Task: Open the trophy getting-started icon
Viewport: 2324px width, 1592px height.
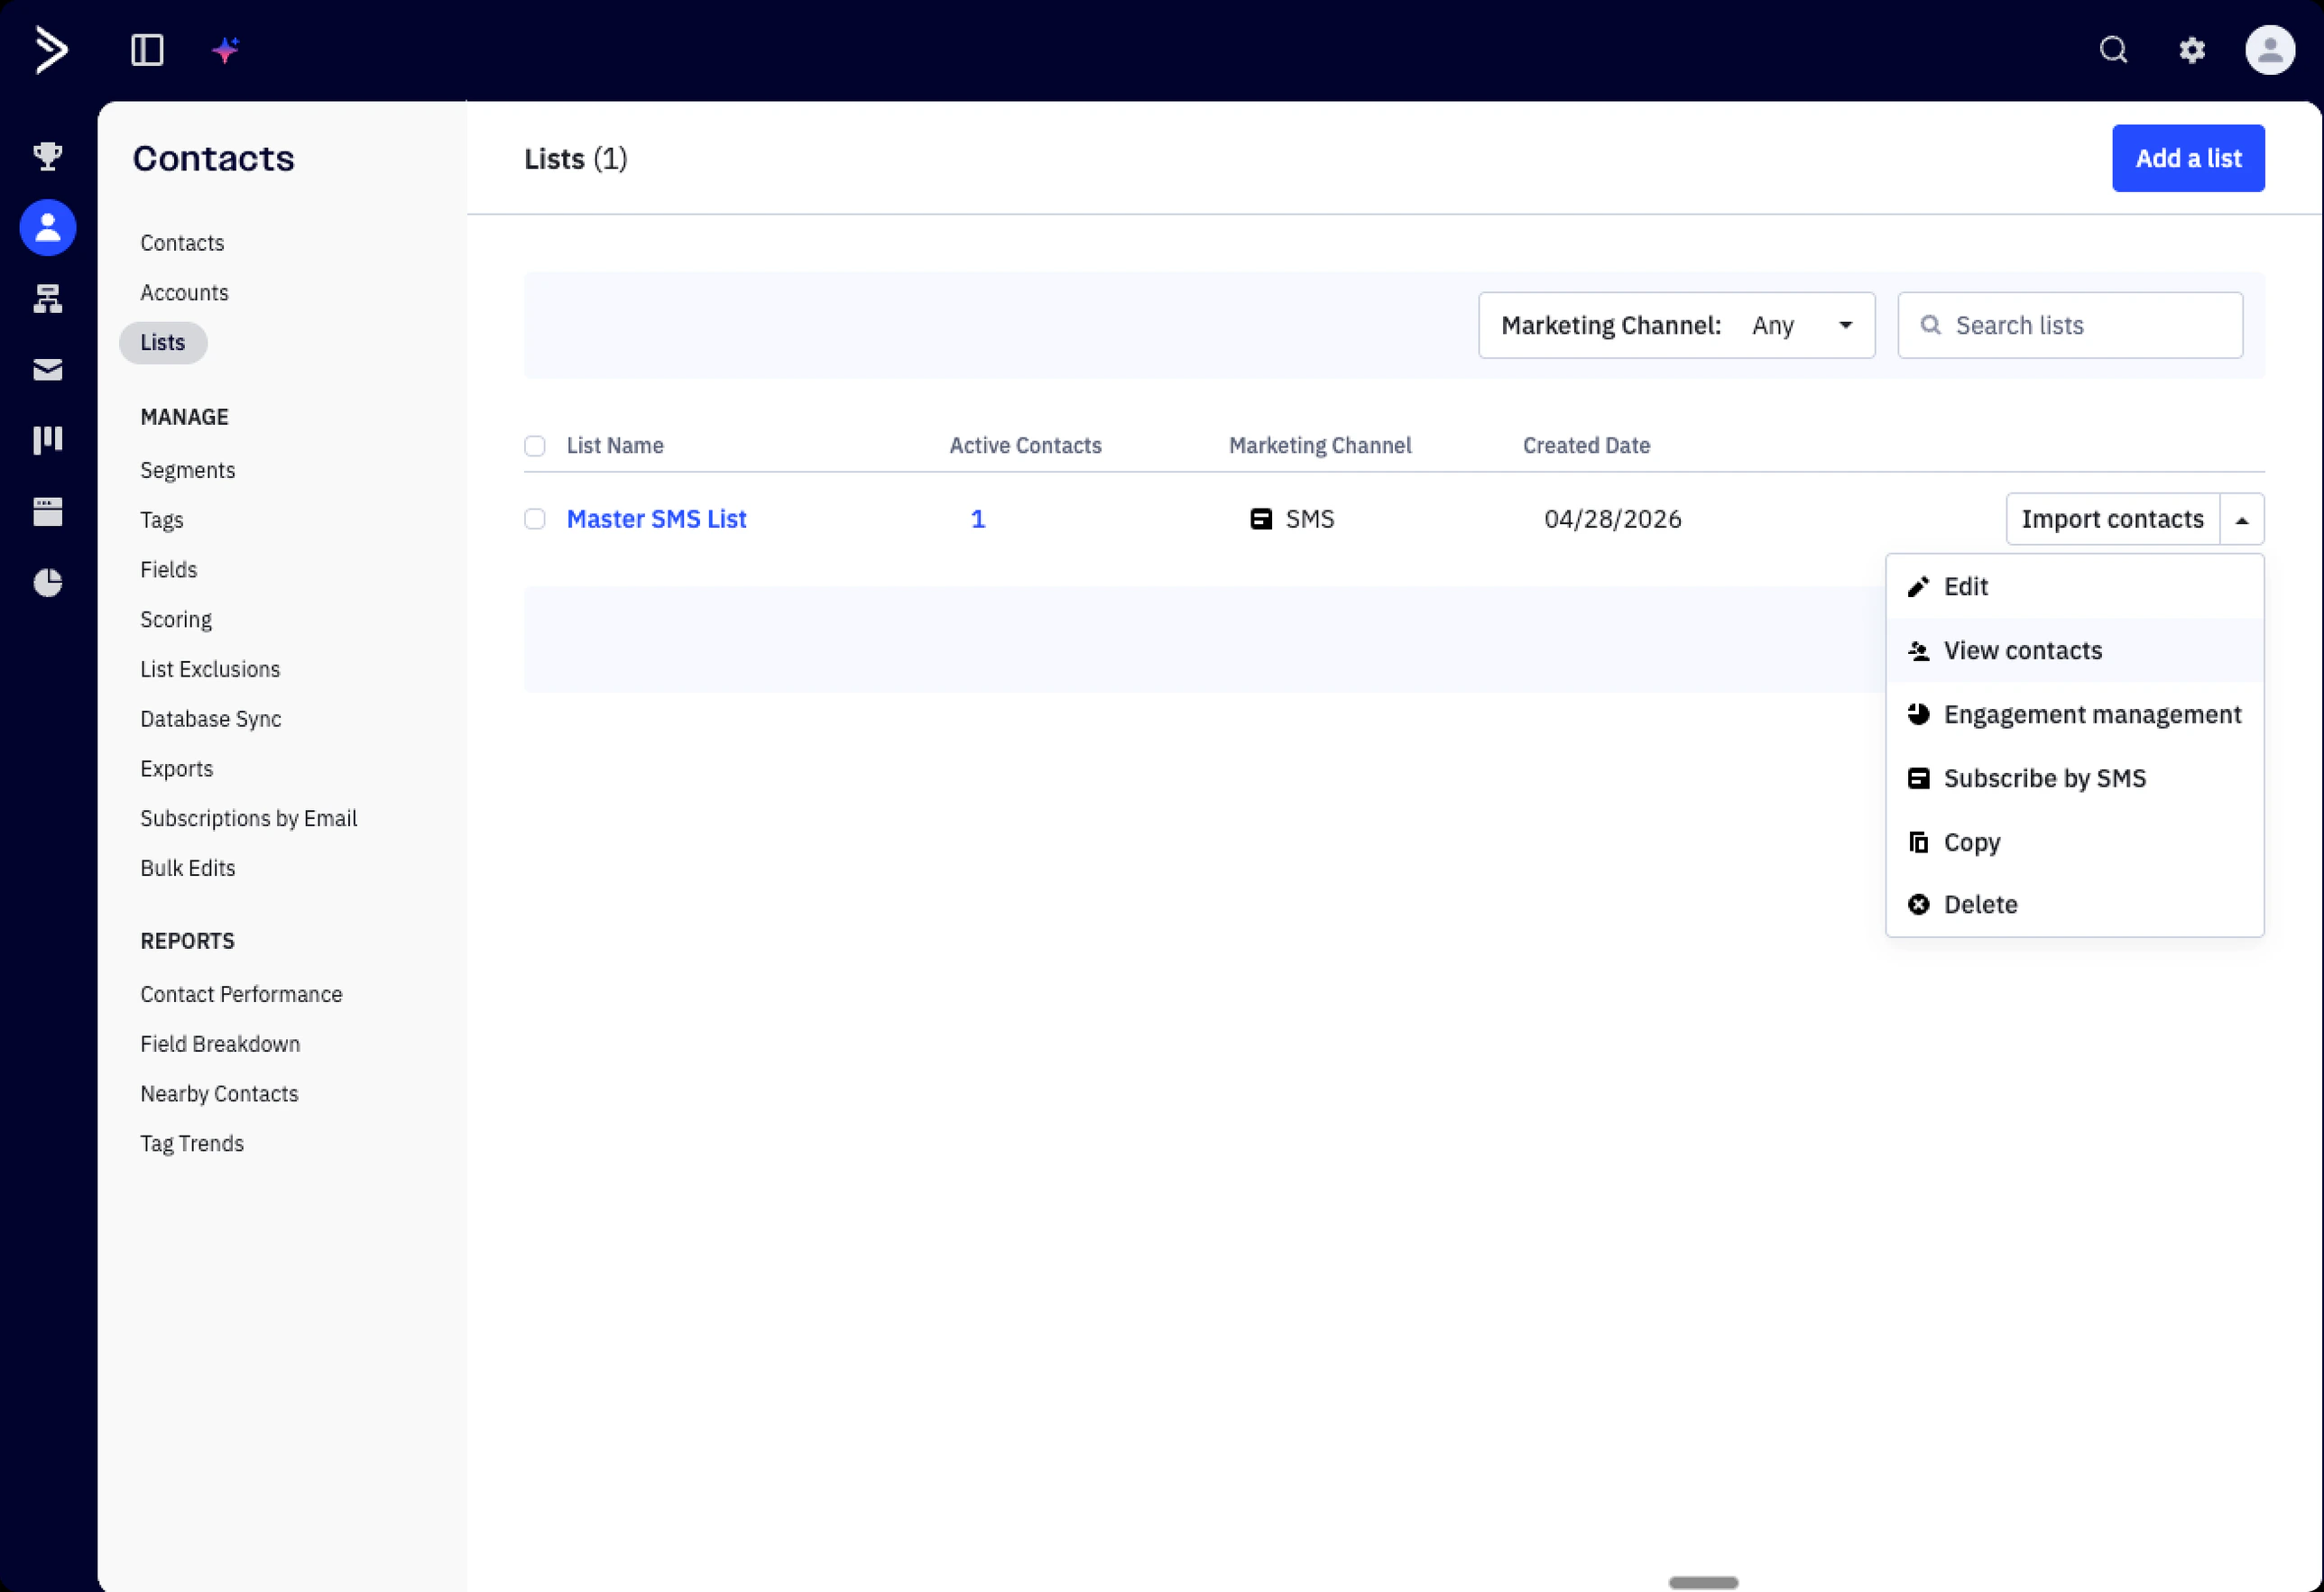Action: (x=48, y=156)
